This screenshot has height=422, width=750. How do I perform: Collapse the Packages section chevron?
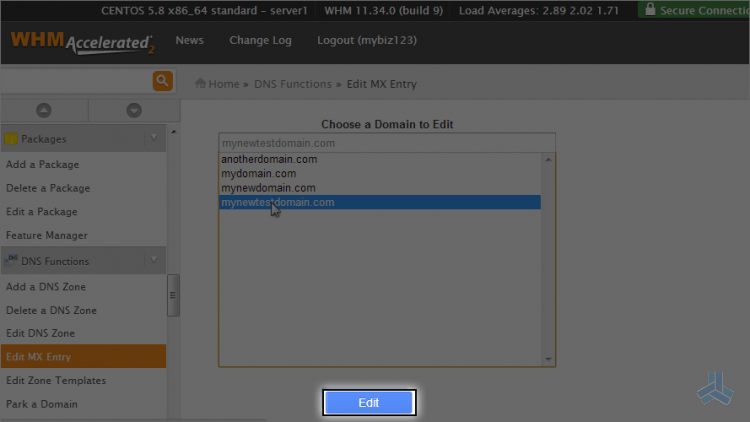[x=154, y=138]
